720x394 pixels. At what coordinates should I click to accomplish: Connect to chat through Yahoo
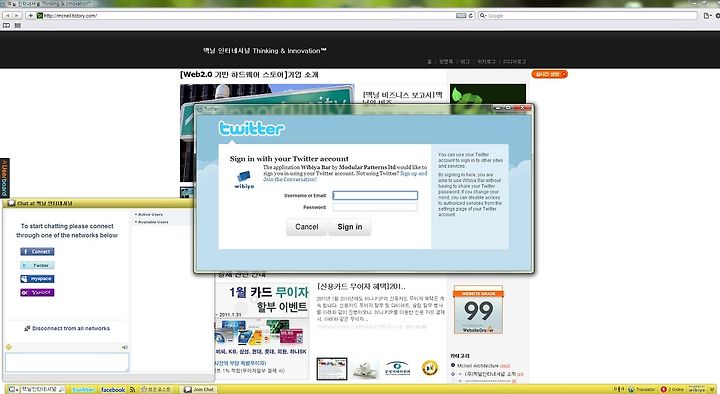pyautogui.click(x=37, y=293)
